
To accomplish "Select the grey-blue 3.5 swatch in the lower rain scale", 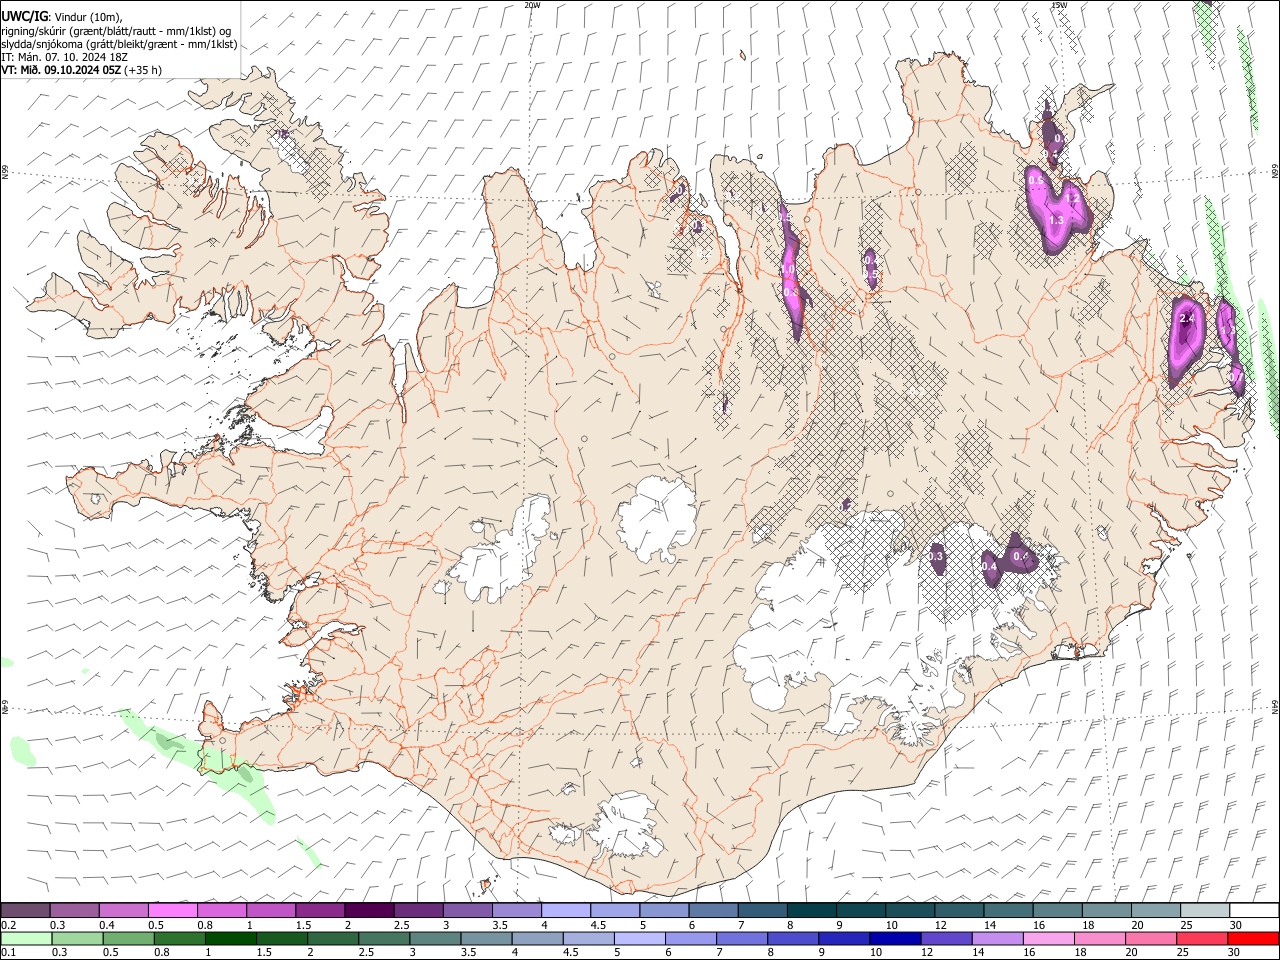I will point(487,938).
